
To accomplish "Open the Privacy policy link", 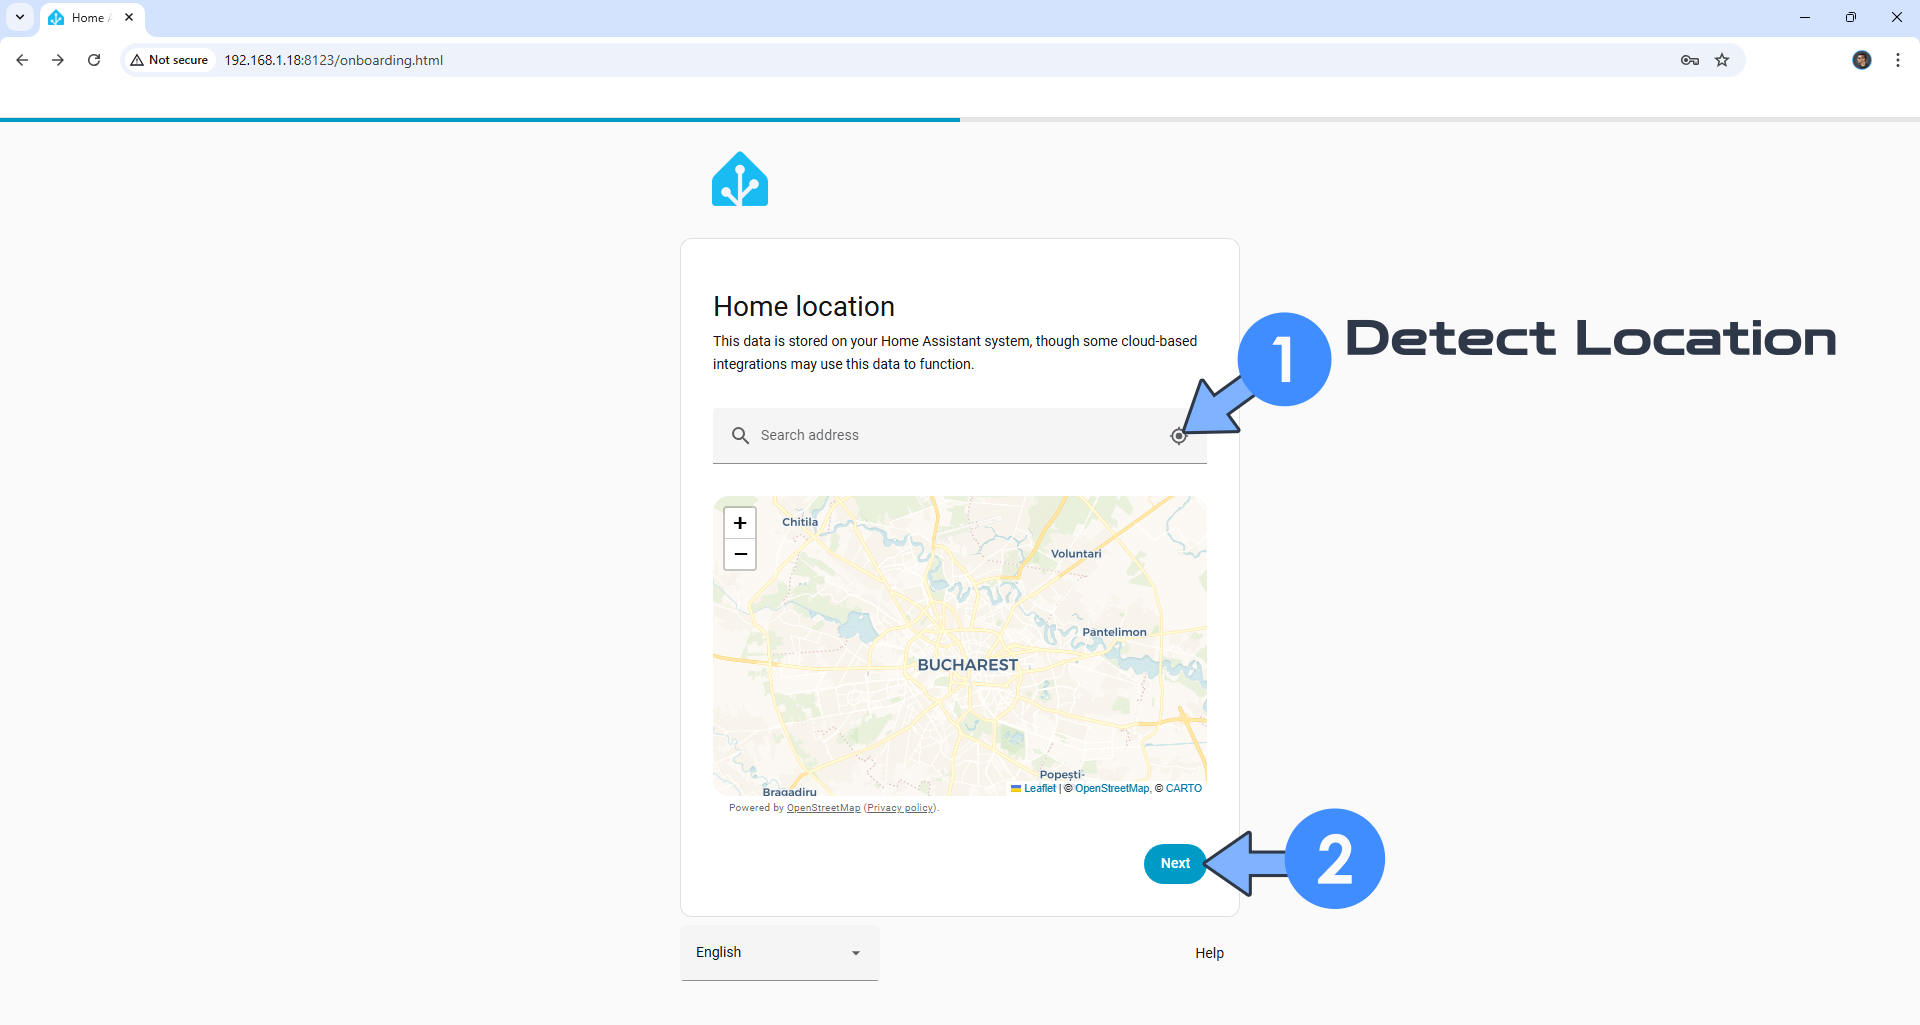I will [899, 807].
